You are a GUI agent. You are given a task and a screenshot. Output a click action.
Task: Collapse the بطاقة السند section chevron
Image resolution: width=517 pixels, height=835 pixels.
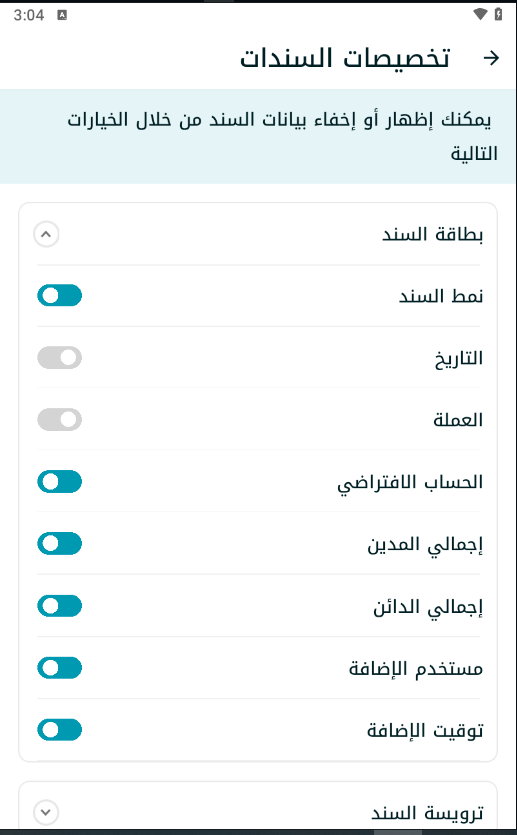(46, 234)
